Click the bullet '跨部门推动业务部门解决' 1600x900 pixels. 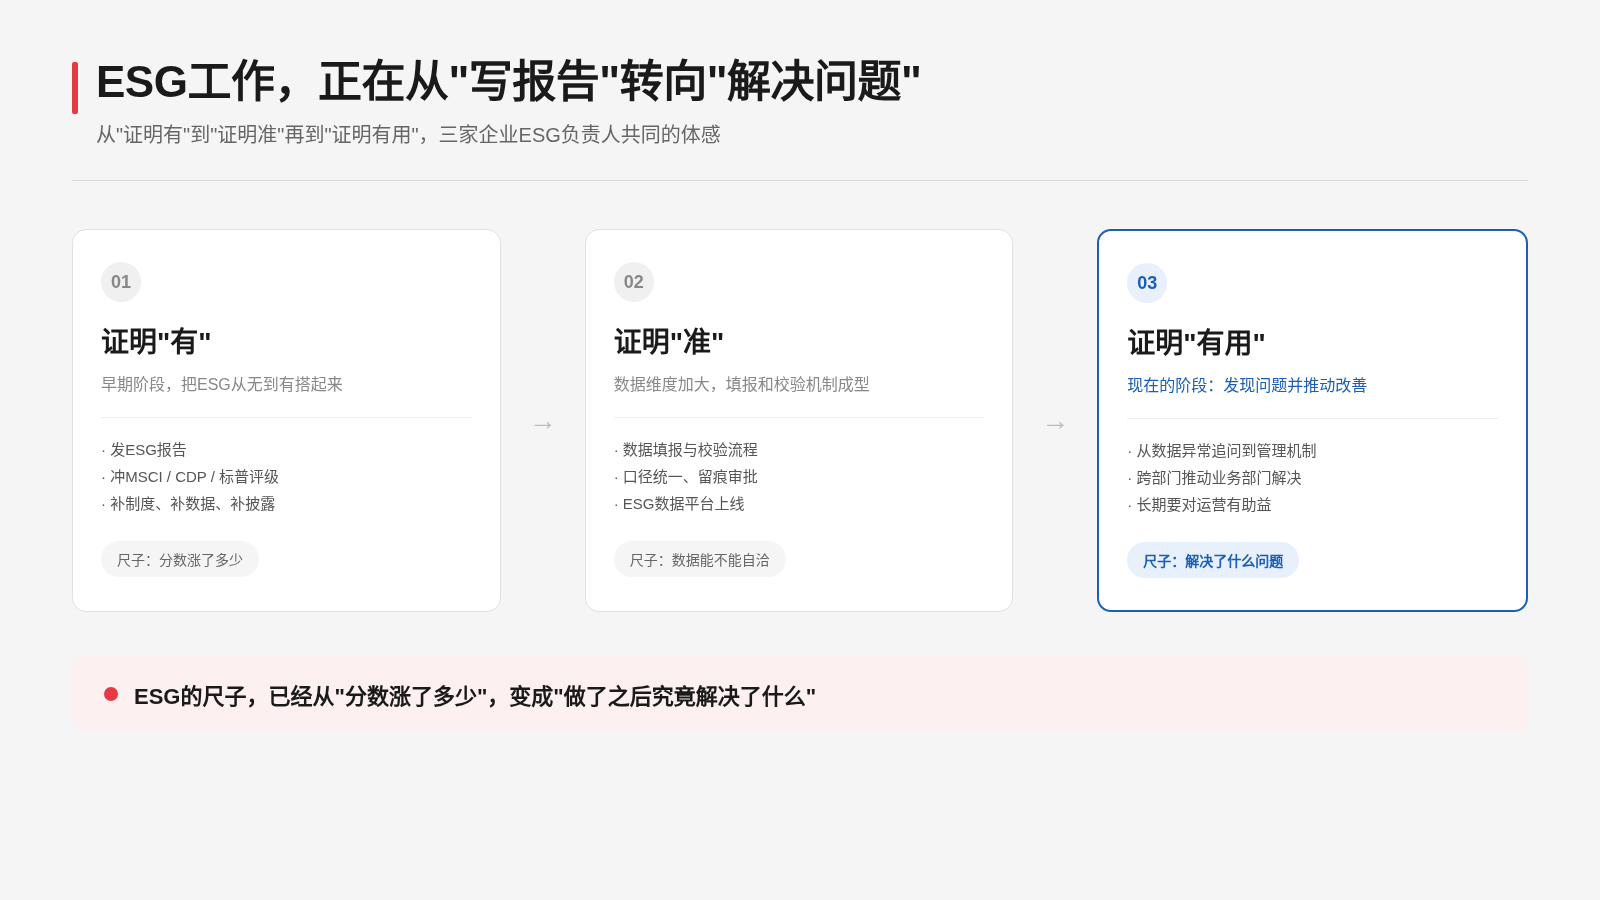point(1215,478)
